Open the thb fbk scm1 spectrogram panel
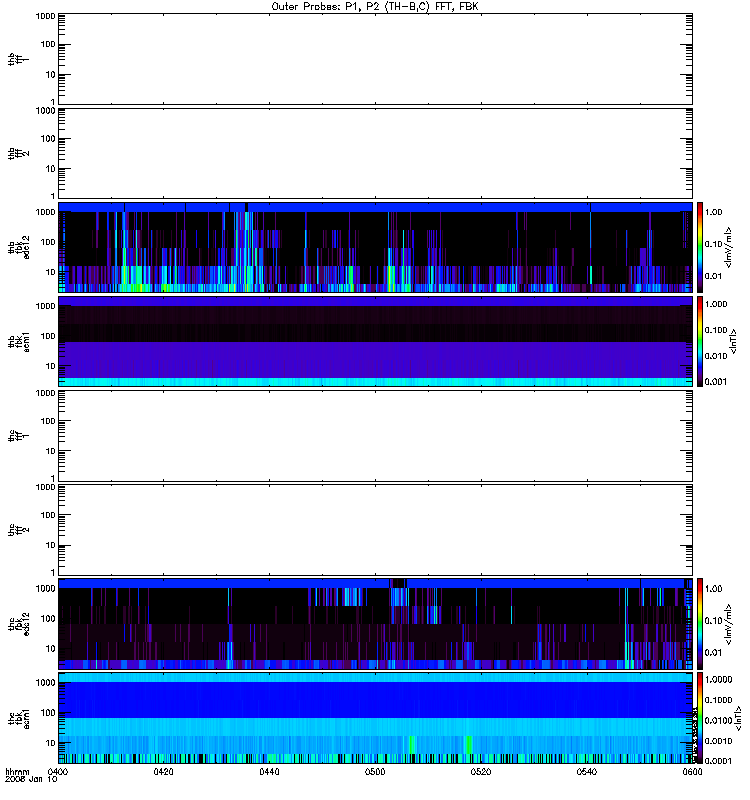This screenshot has width=750, height=800. [376, 341]
